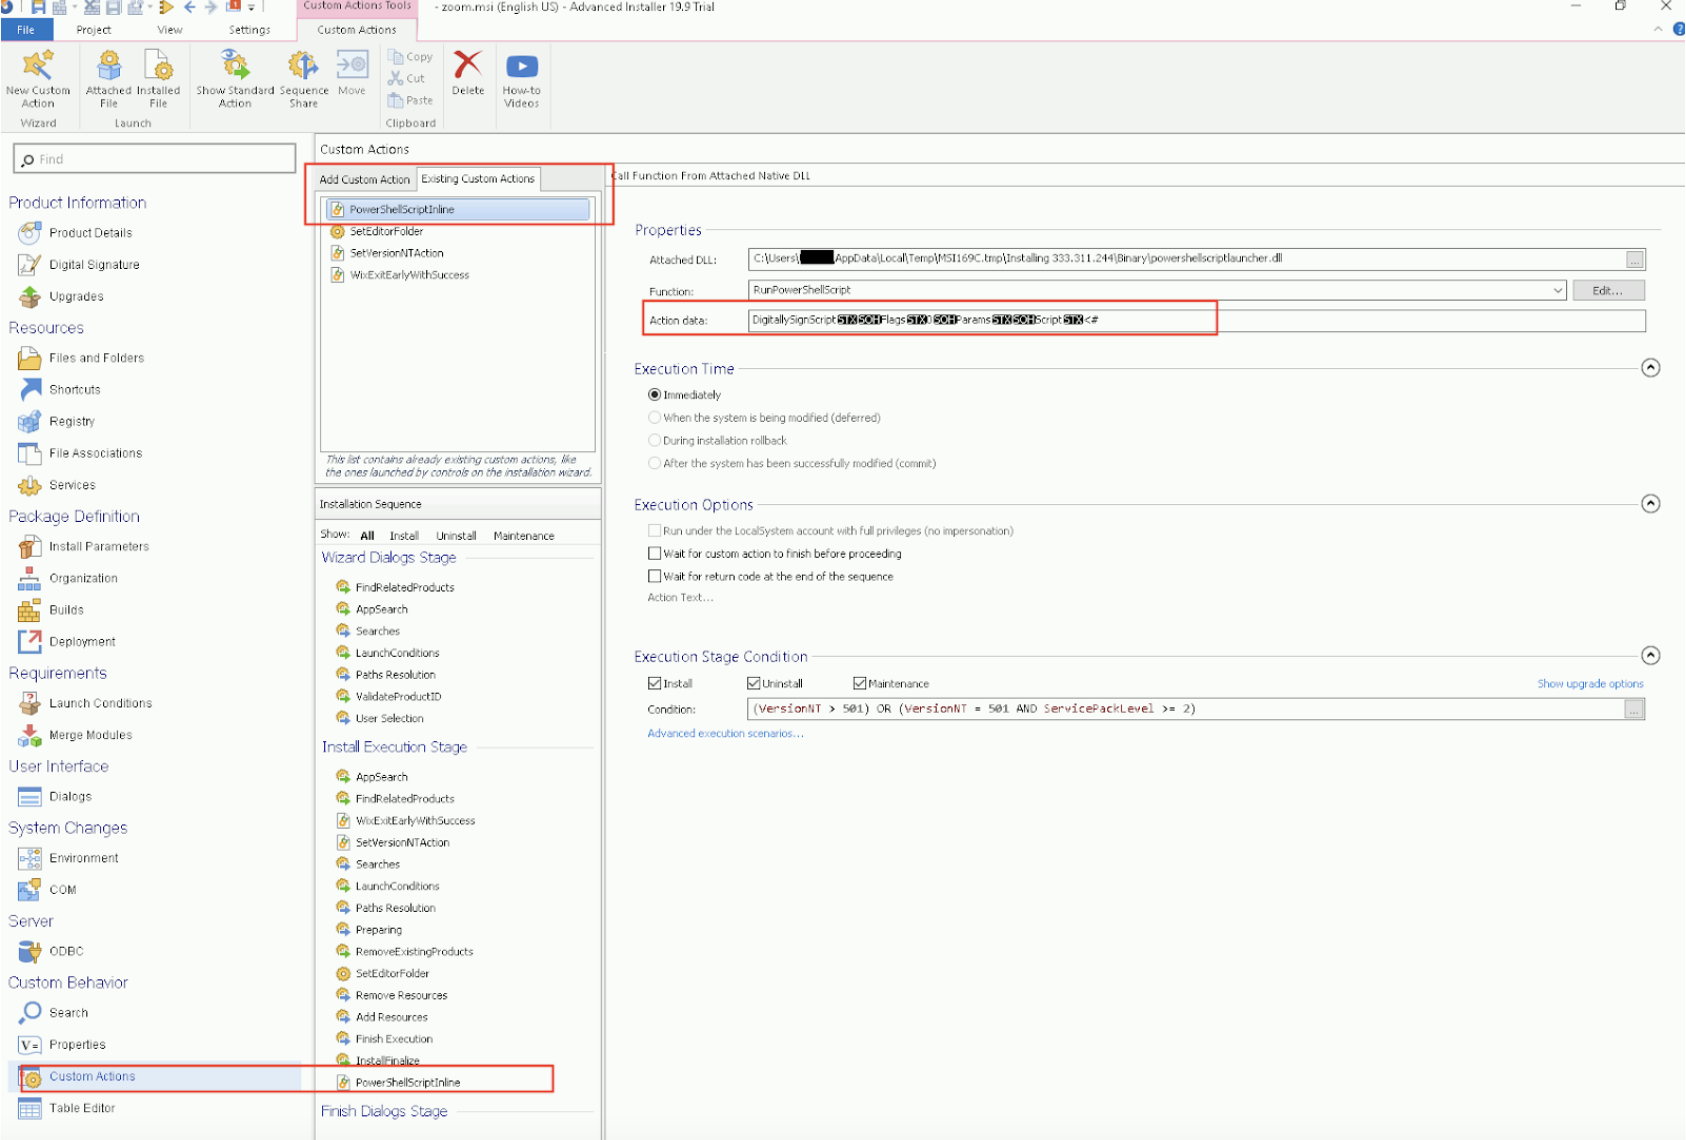Switch to the Add Custom Action tab
This screenshot has height=1140, width=1686.
click(x=364, y=180)
